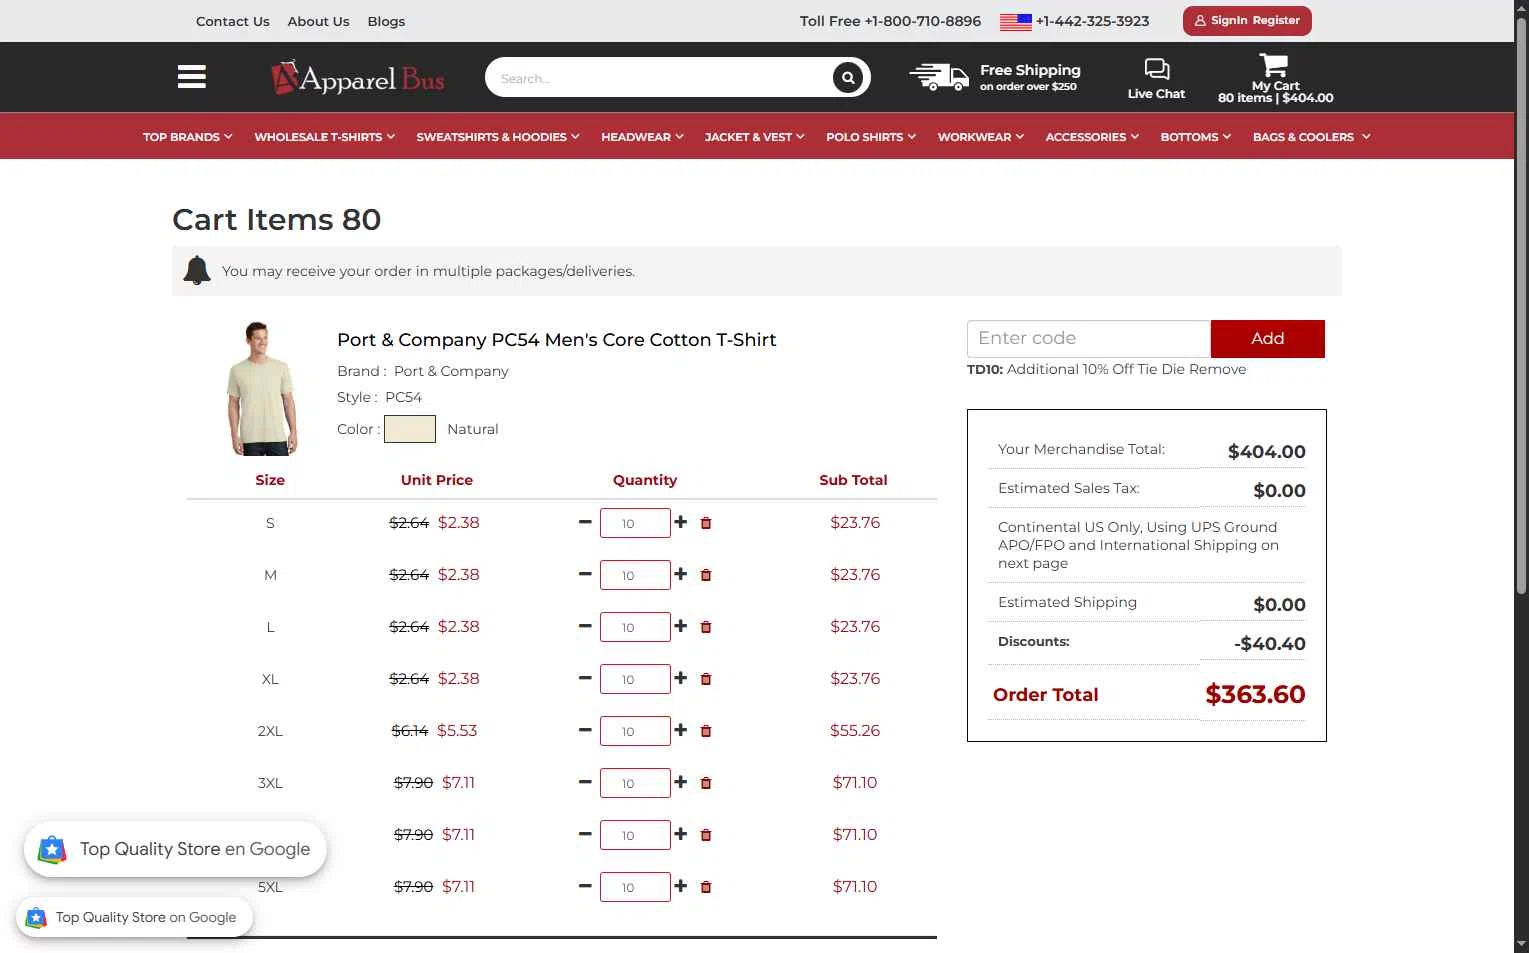Viewport: 1529px width, 953px height.
Task: Expand Bags & Coolers menu
Action: click(x=1312, y=137)
